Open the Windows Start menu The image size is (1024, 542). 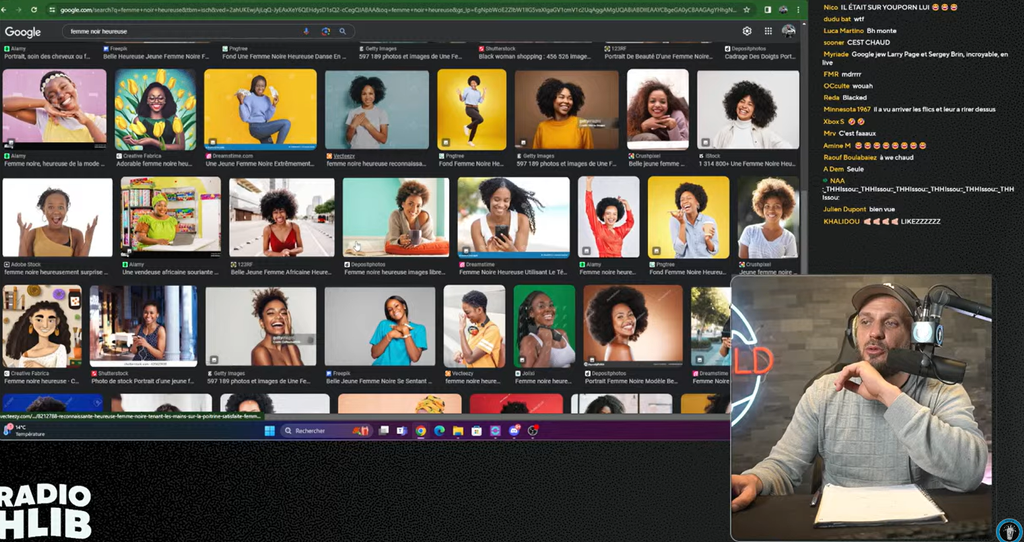tap(268, 431)
